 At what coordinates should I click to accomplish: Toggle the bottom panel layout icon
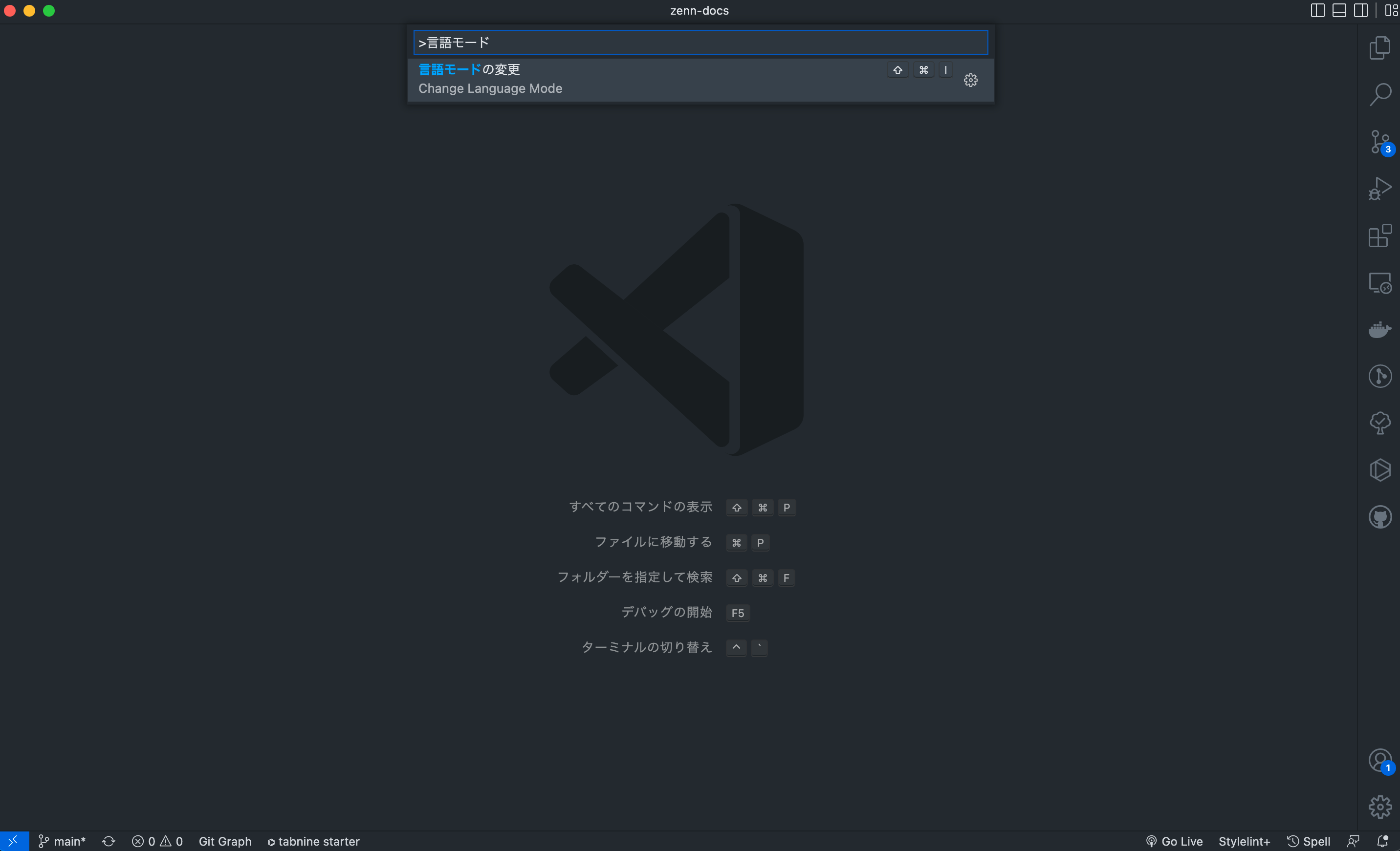tap(1339, 11)
